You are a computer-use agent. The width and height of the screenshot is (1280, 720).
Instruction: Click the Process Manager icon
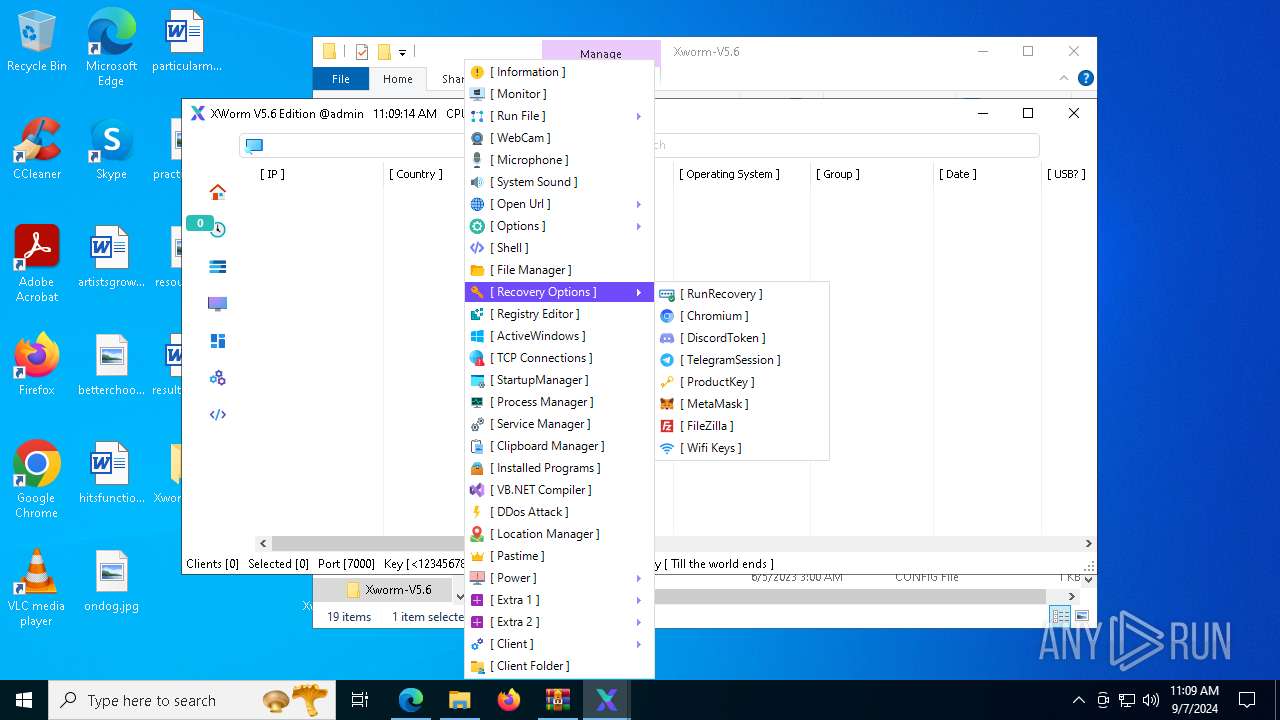478,402
